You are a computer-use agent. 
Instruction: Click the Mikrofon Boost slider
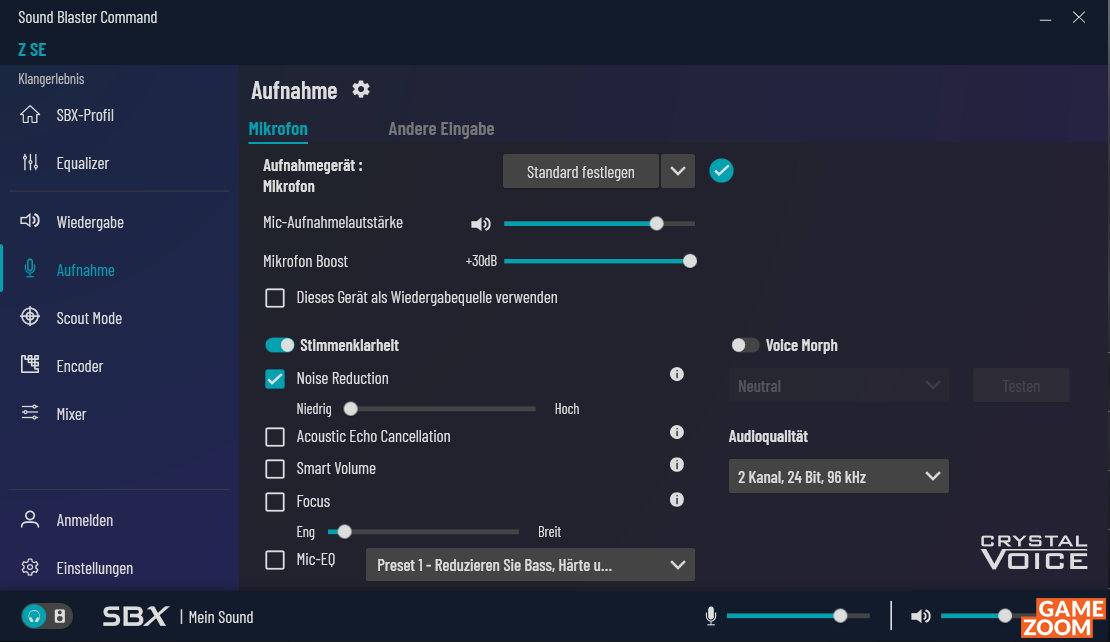pyautogui.click(x=599, y=261)
